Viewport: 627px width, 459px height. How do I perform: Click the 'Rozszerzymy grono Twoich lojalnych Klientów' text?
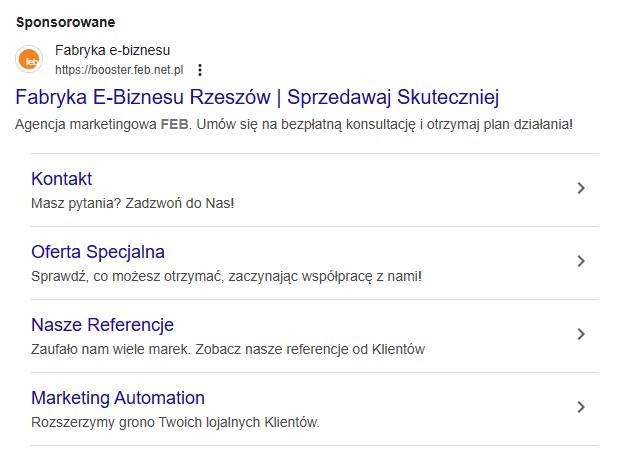[175, 422]
